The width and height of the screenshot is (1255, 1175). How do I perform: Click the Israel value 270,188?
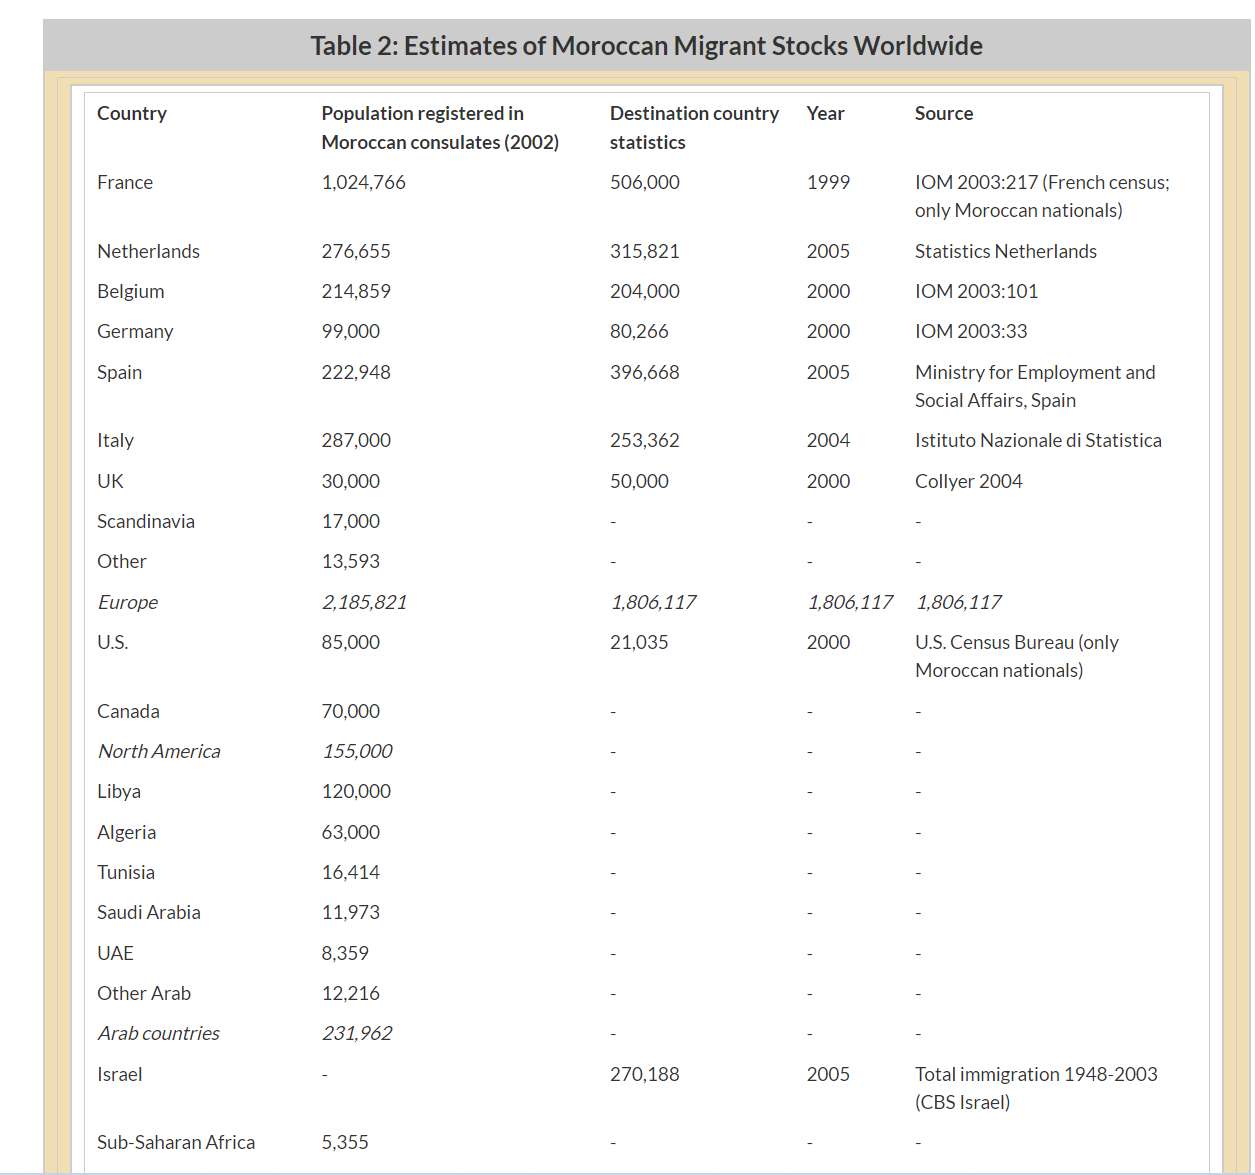[x=645, y=1074]
